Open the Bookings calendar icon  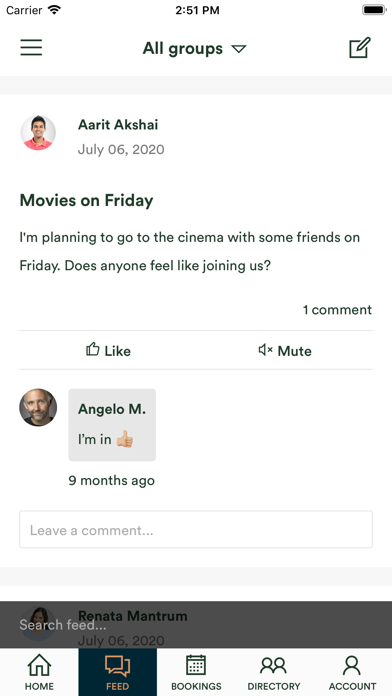point(196,665)
